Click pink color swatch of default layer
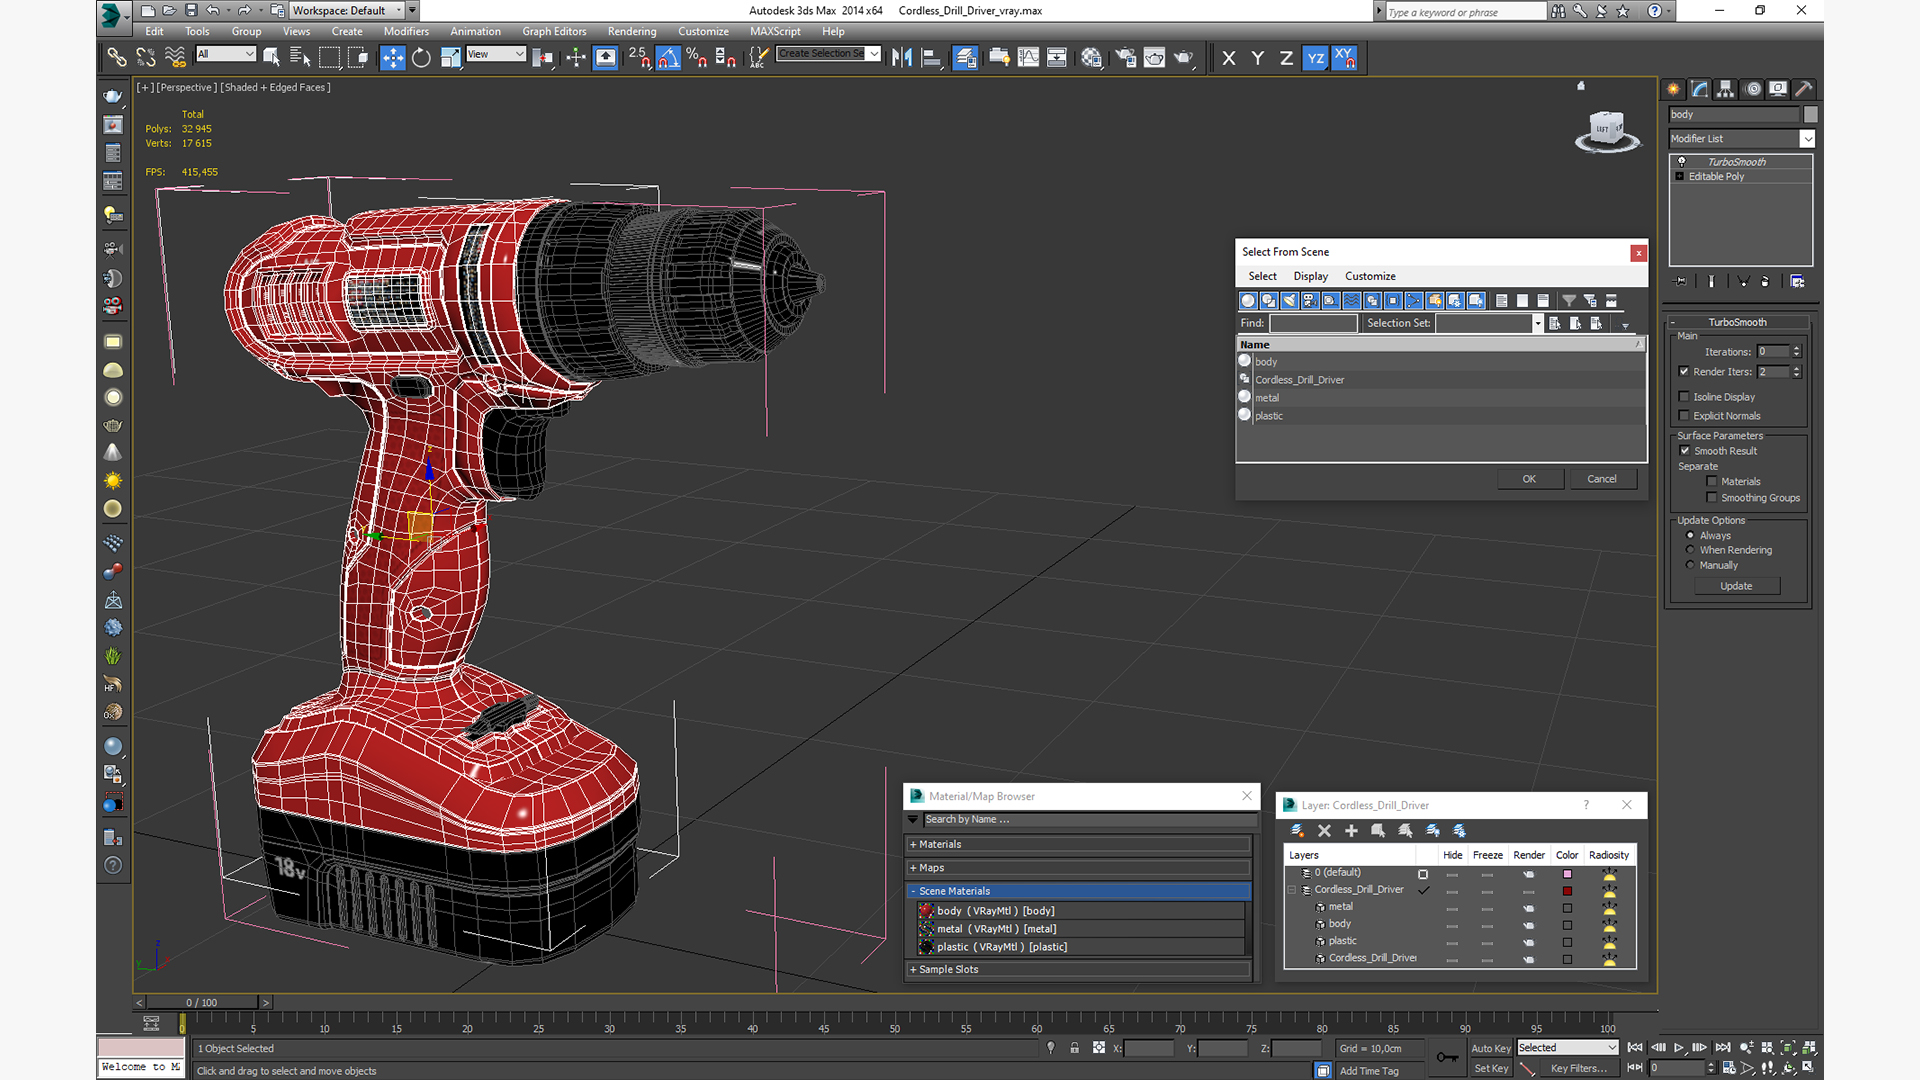The height and width of the screenshot is (1080, 1920). (1567, 874)
